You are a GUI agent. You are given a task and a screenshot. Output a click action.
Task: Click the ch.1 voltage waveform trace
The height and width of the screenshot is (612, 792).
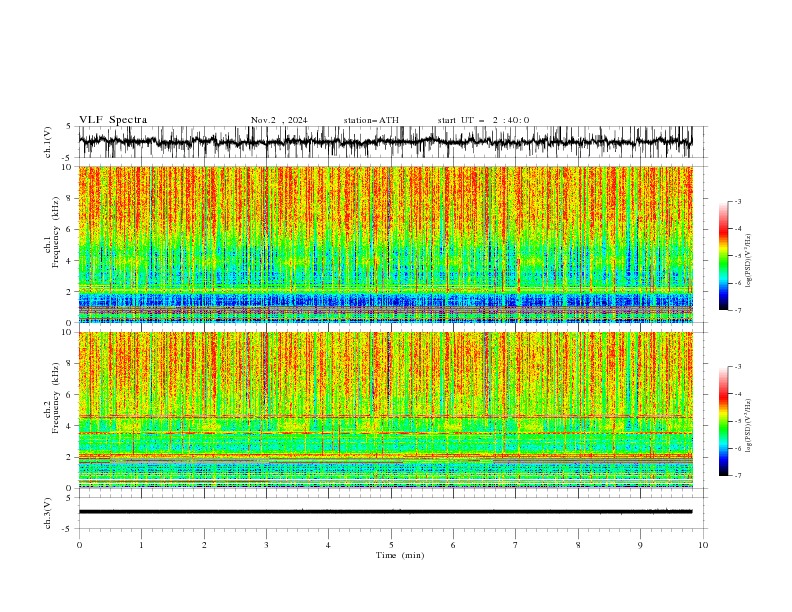(x=386, y=142)
